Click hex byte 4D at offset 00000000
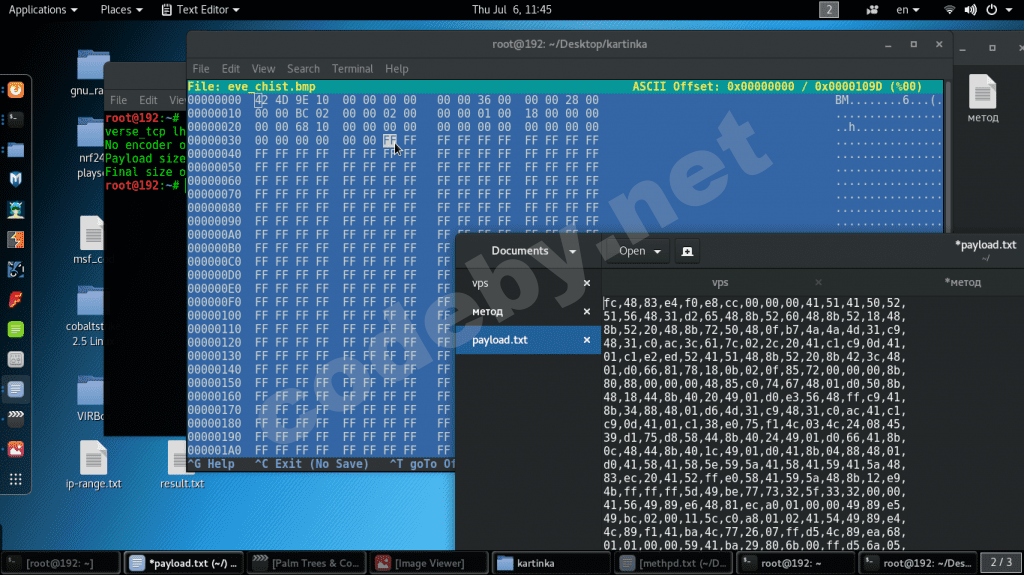 281,100
